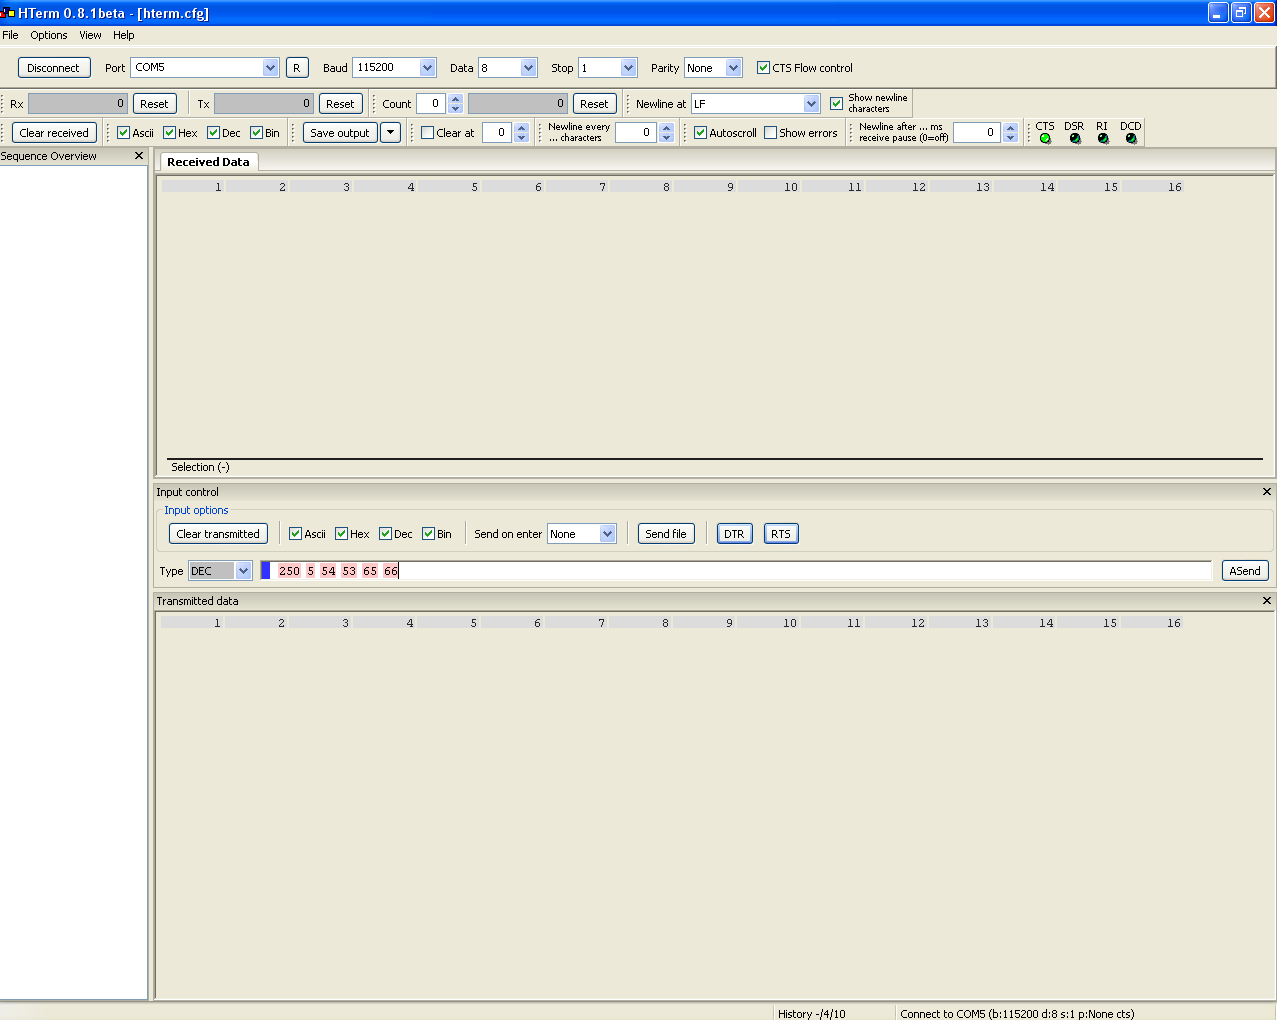
Task: Click History -/4/10 status bar text
Action: point(812,1014)
